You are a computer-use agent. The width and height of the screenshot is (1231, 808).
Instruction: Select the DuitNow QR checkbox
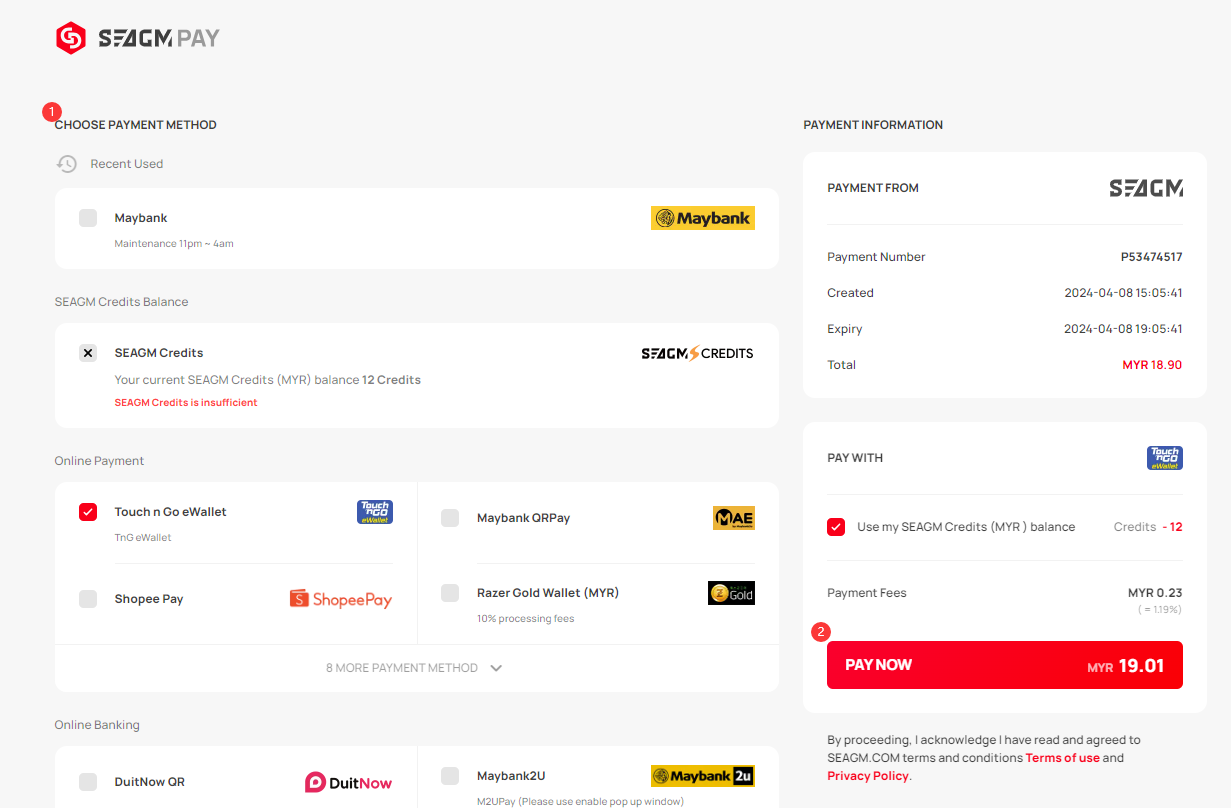(x=88, y=782)
